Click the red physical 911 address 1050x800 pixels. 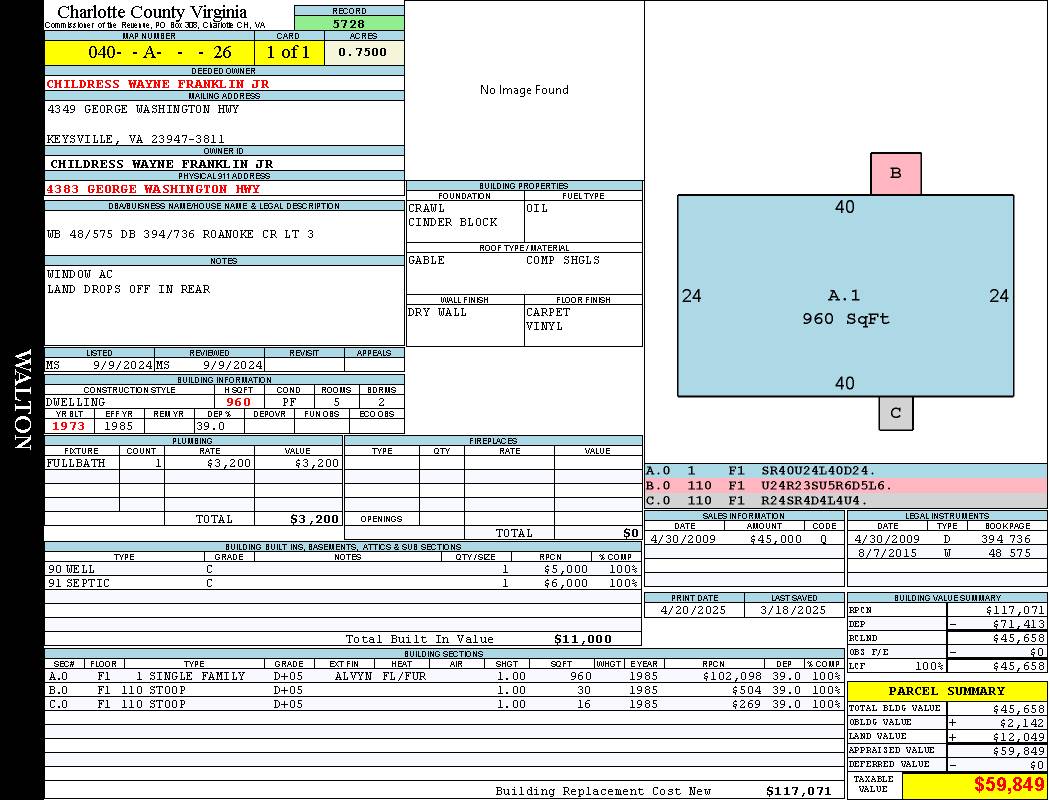click(x=153, y=188)
